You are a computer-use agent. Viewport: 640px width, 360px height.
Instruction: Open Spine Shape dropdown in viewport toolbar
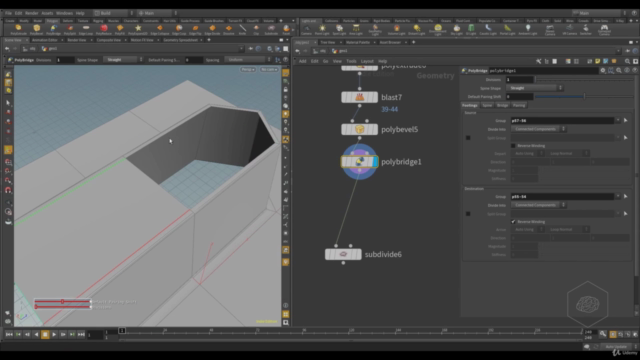pyautogui.click(x=123, y=60)
